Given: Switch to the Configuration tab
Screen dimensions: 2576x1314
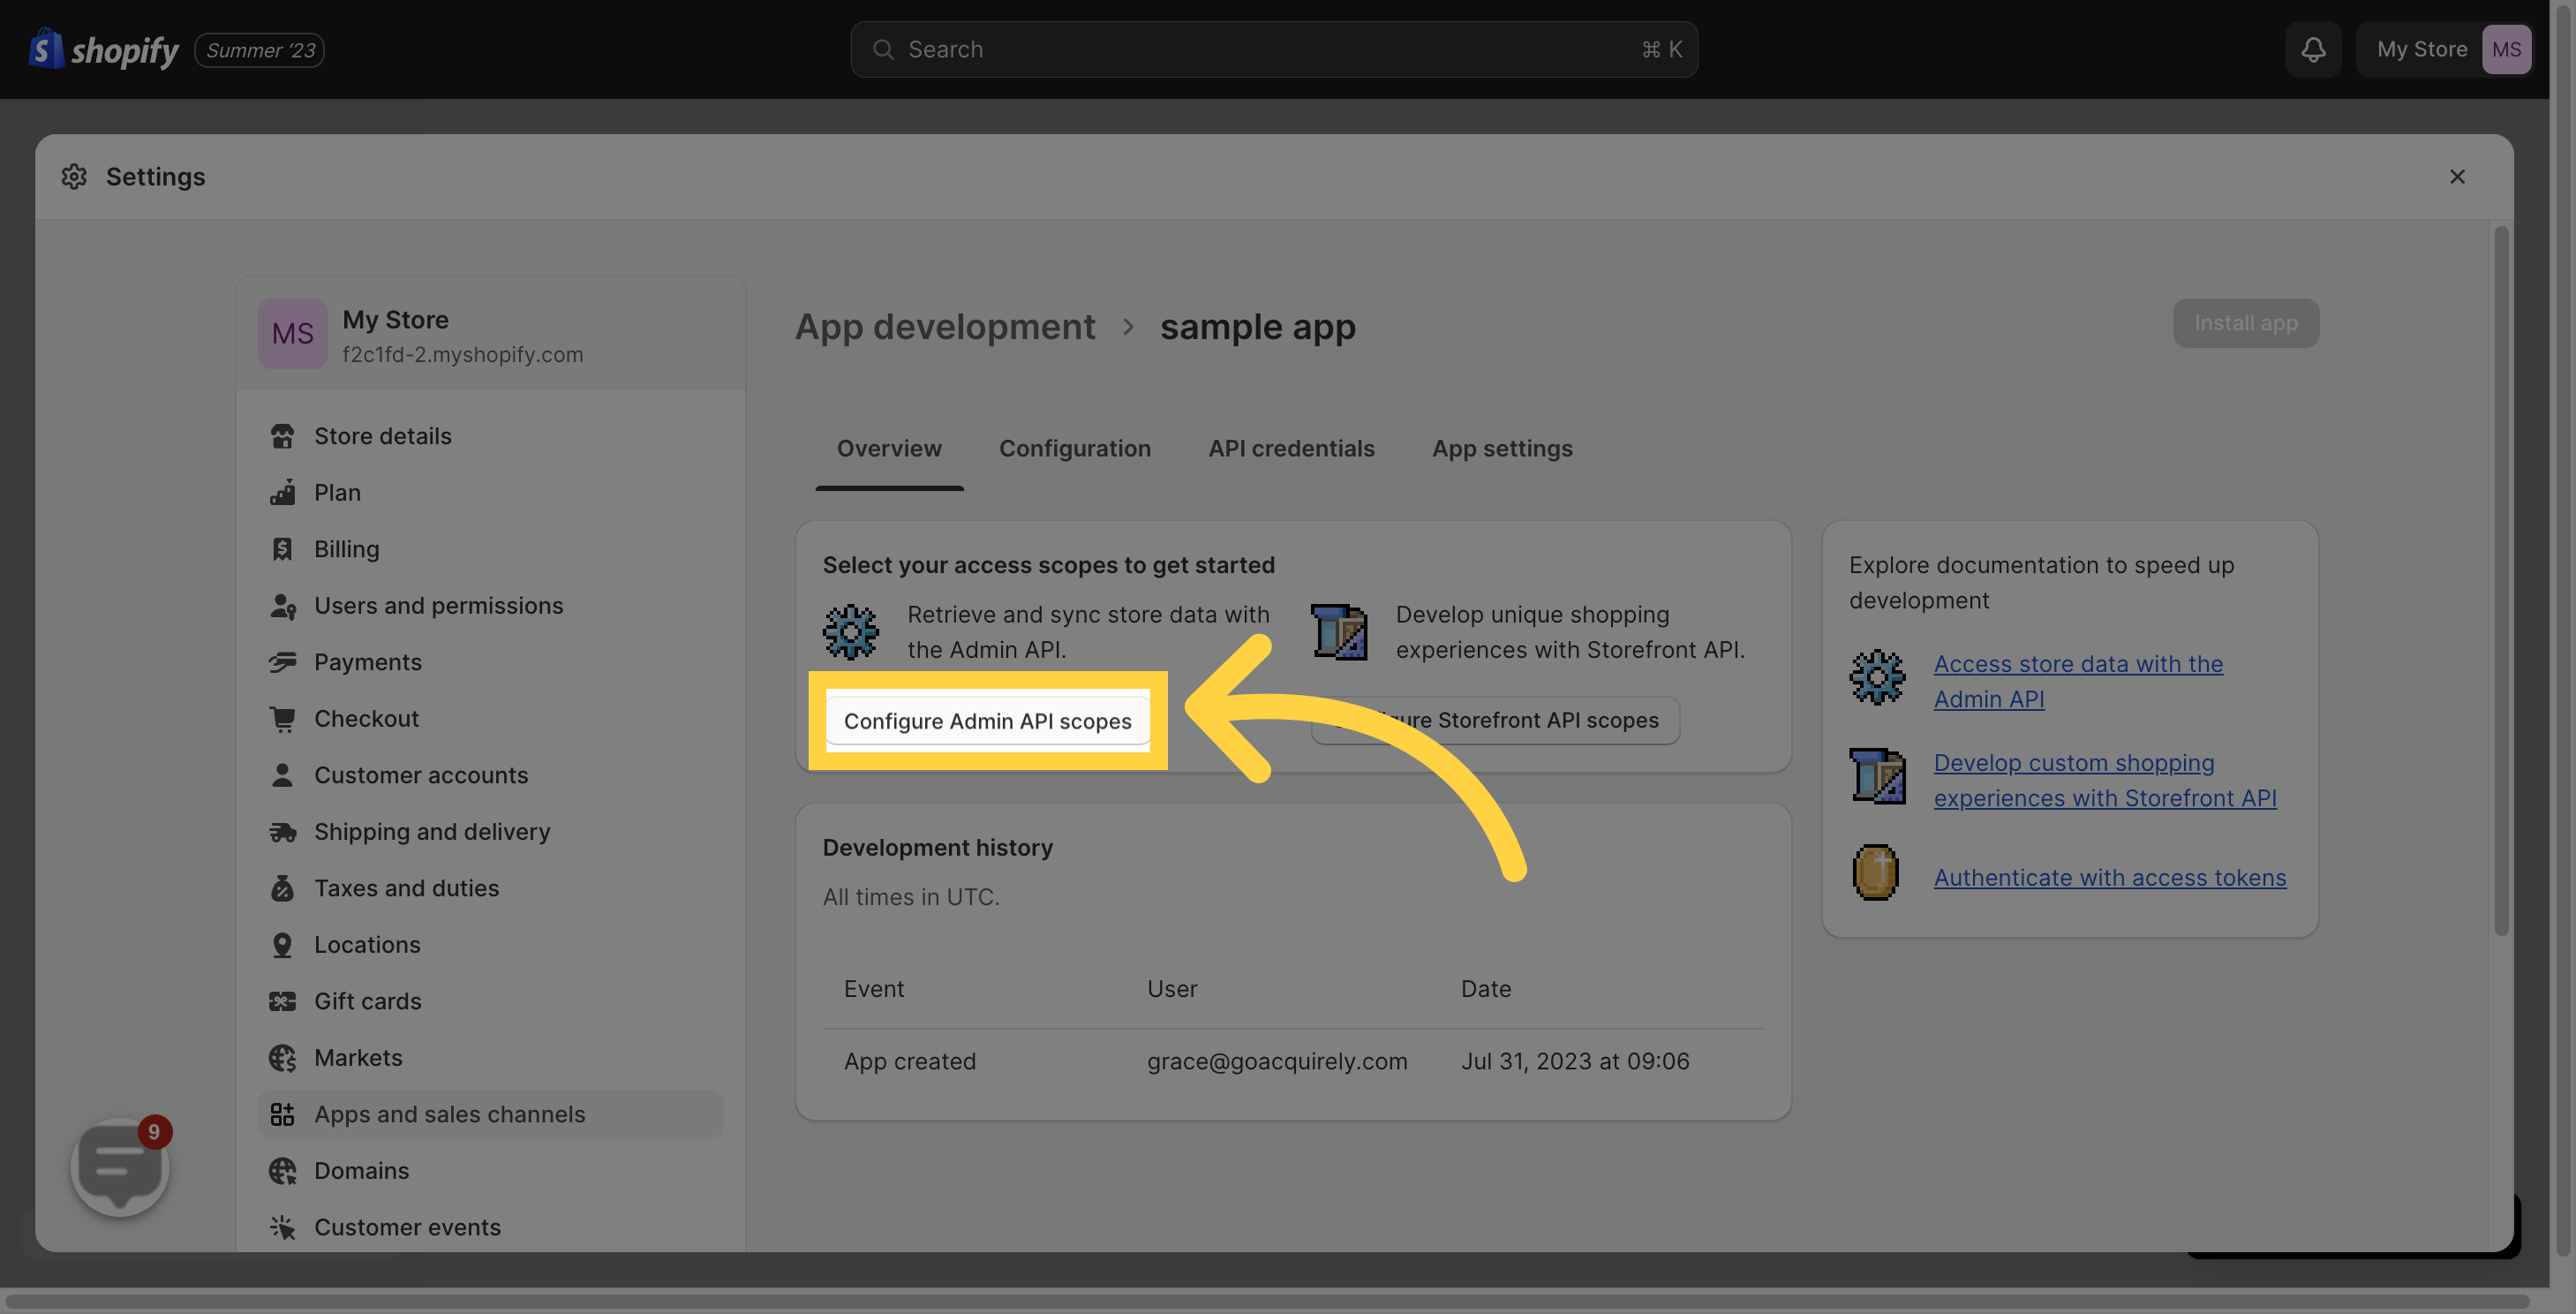Looking at the screenshot, I should click(1075, 448).
